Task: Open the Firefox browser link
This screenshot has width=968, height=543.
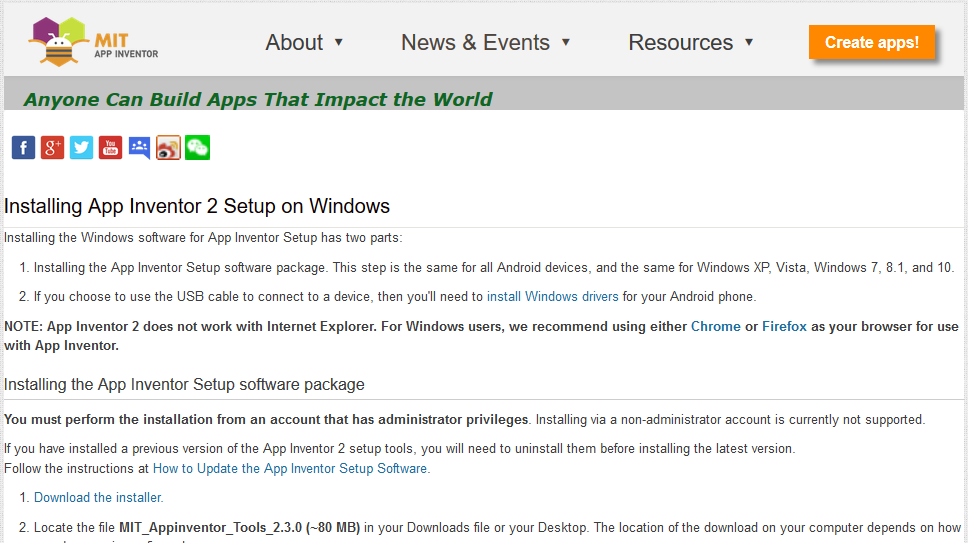Action: coord(784,327)
